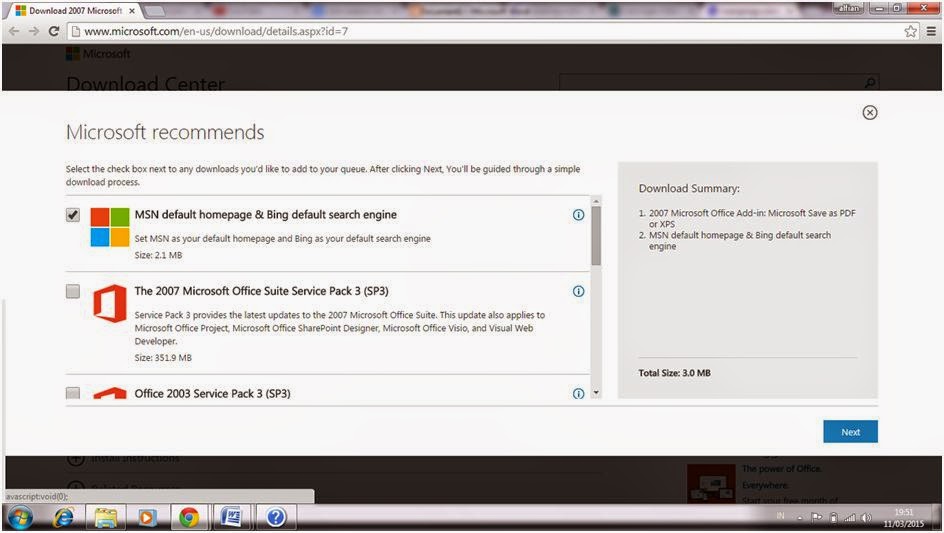Click Office 2003 Service Pack 3 (SP3) title
944x533 pixels.
212,393
